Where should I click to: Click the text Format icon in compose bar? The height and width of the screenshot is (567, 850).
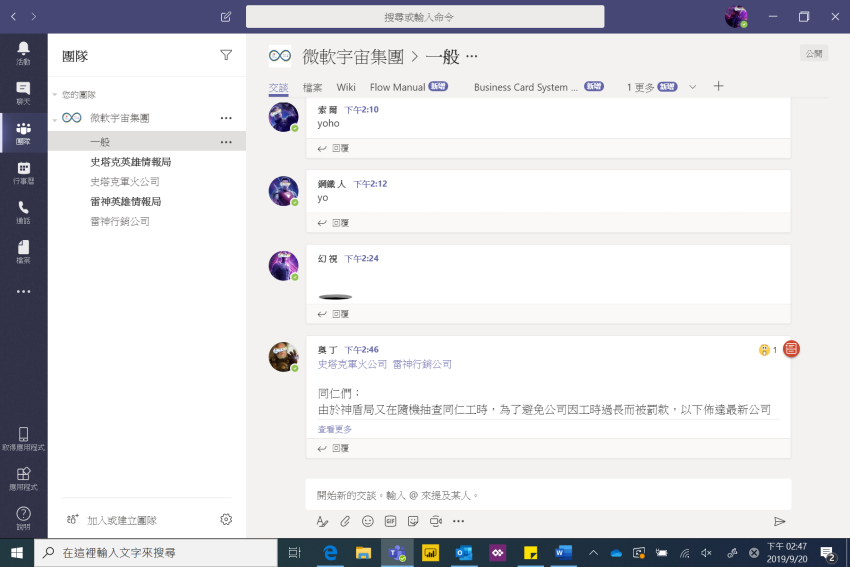322,521
